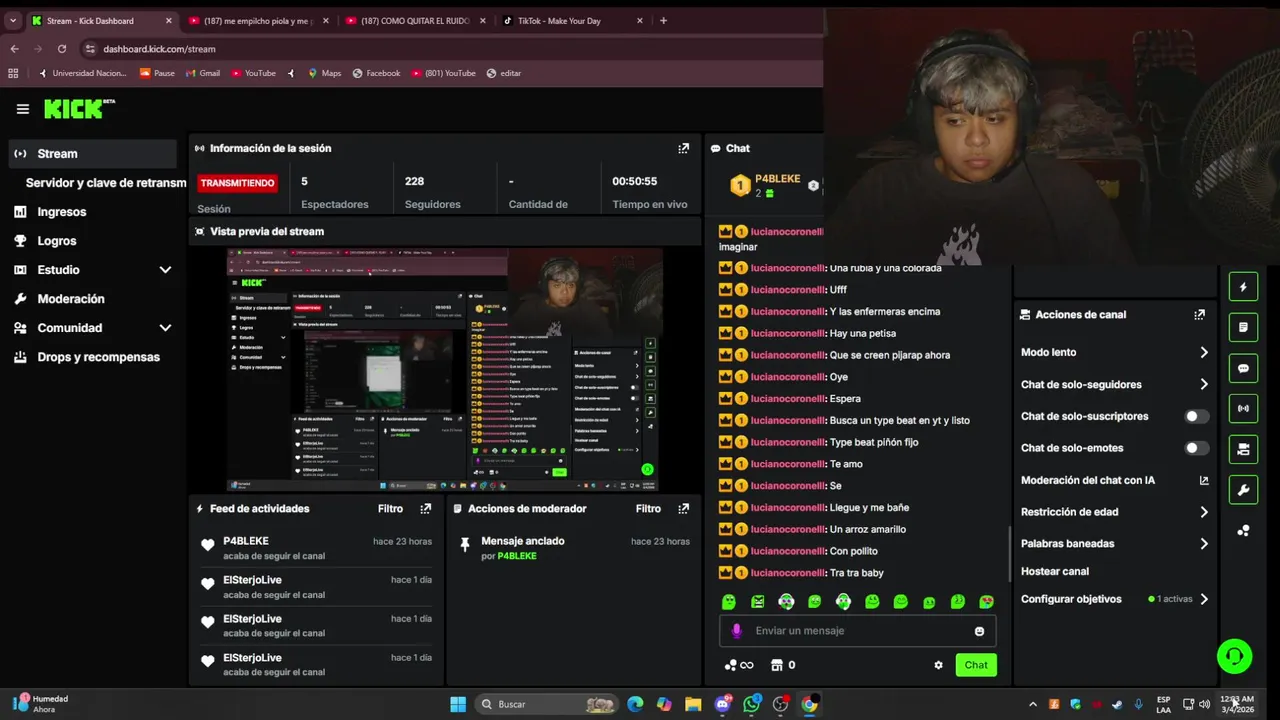Open File Explorer folder in taskbar
Screen dimensions: 1280x720
693,704
